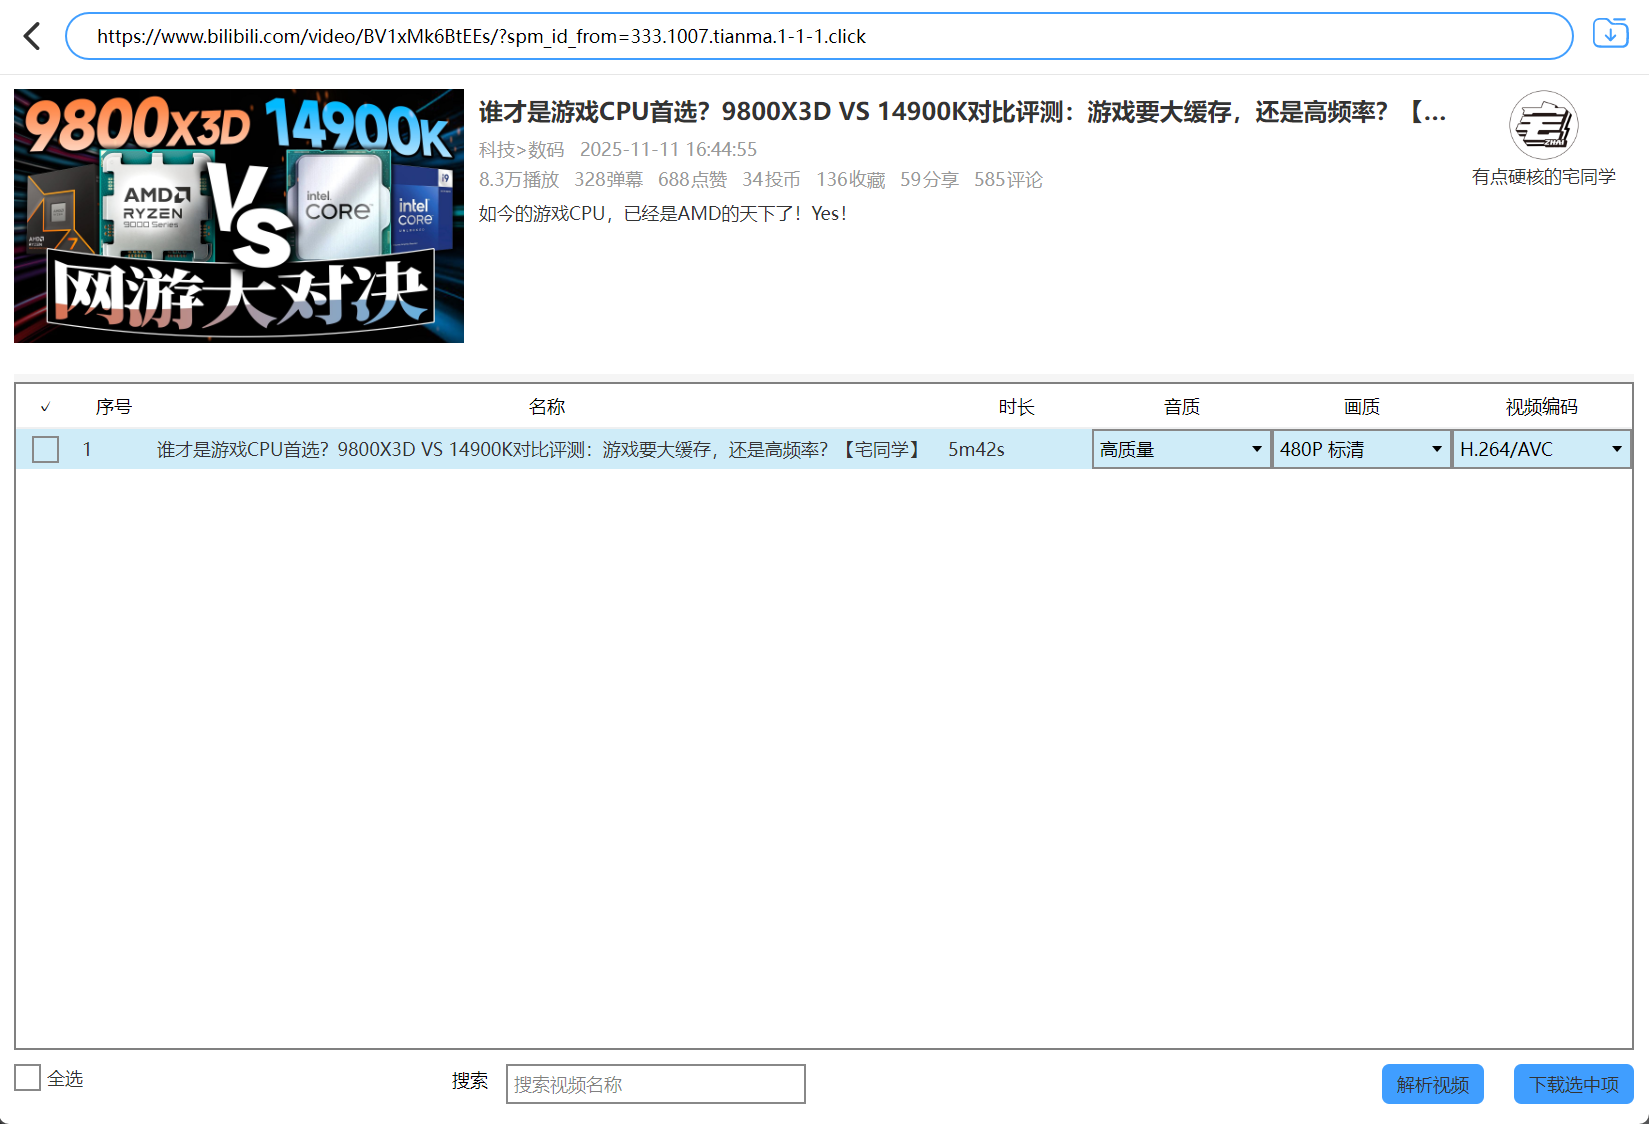
Task: Click the 科技>数码 category label
Action: pyautogui.click(x=521, y=149)
